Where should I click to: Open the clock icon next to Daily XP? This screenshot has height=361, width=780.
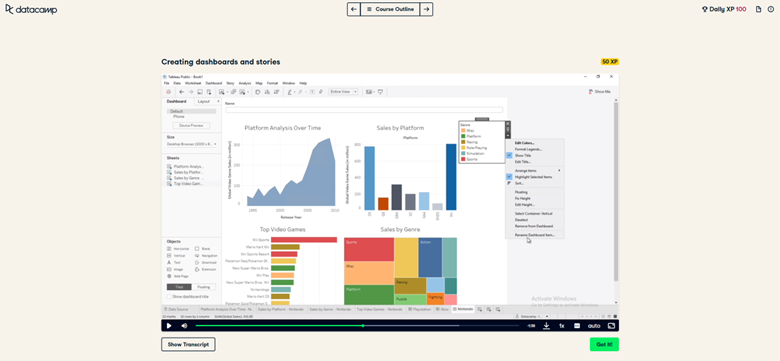click(771, 9)
